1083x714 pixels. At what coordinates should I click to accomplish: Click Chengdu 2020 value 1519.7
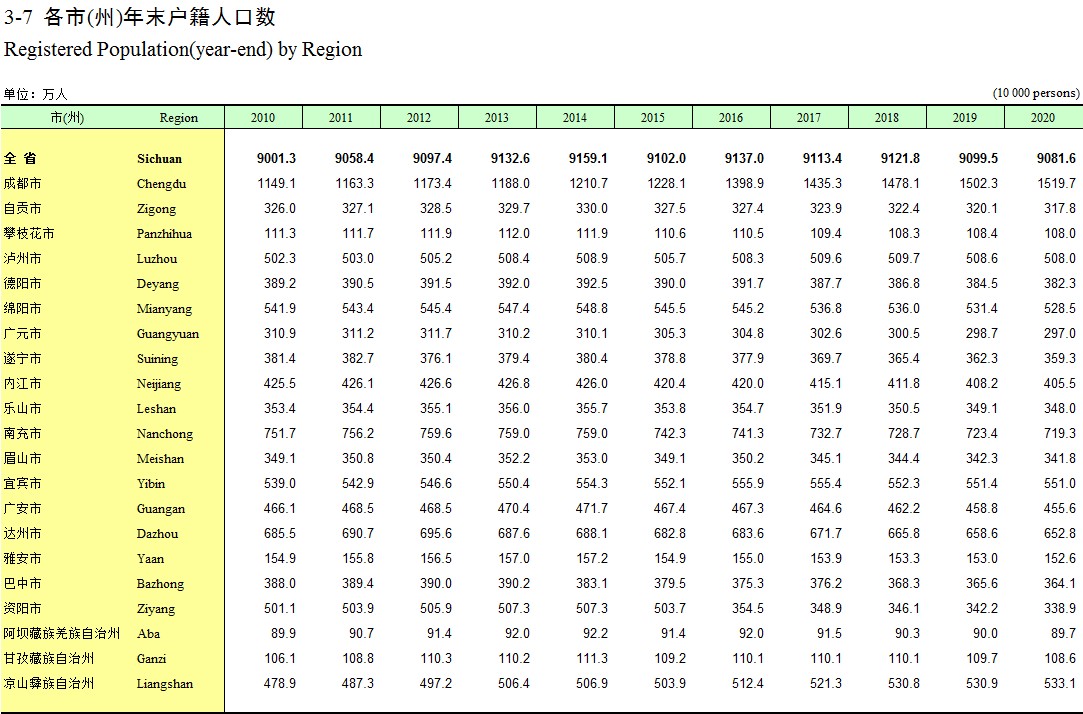pos(1056,183)
